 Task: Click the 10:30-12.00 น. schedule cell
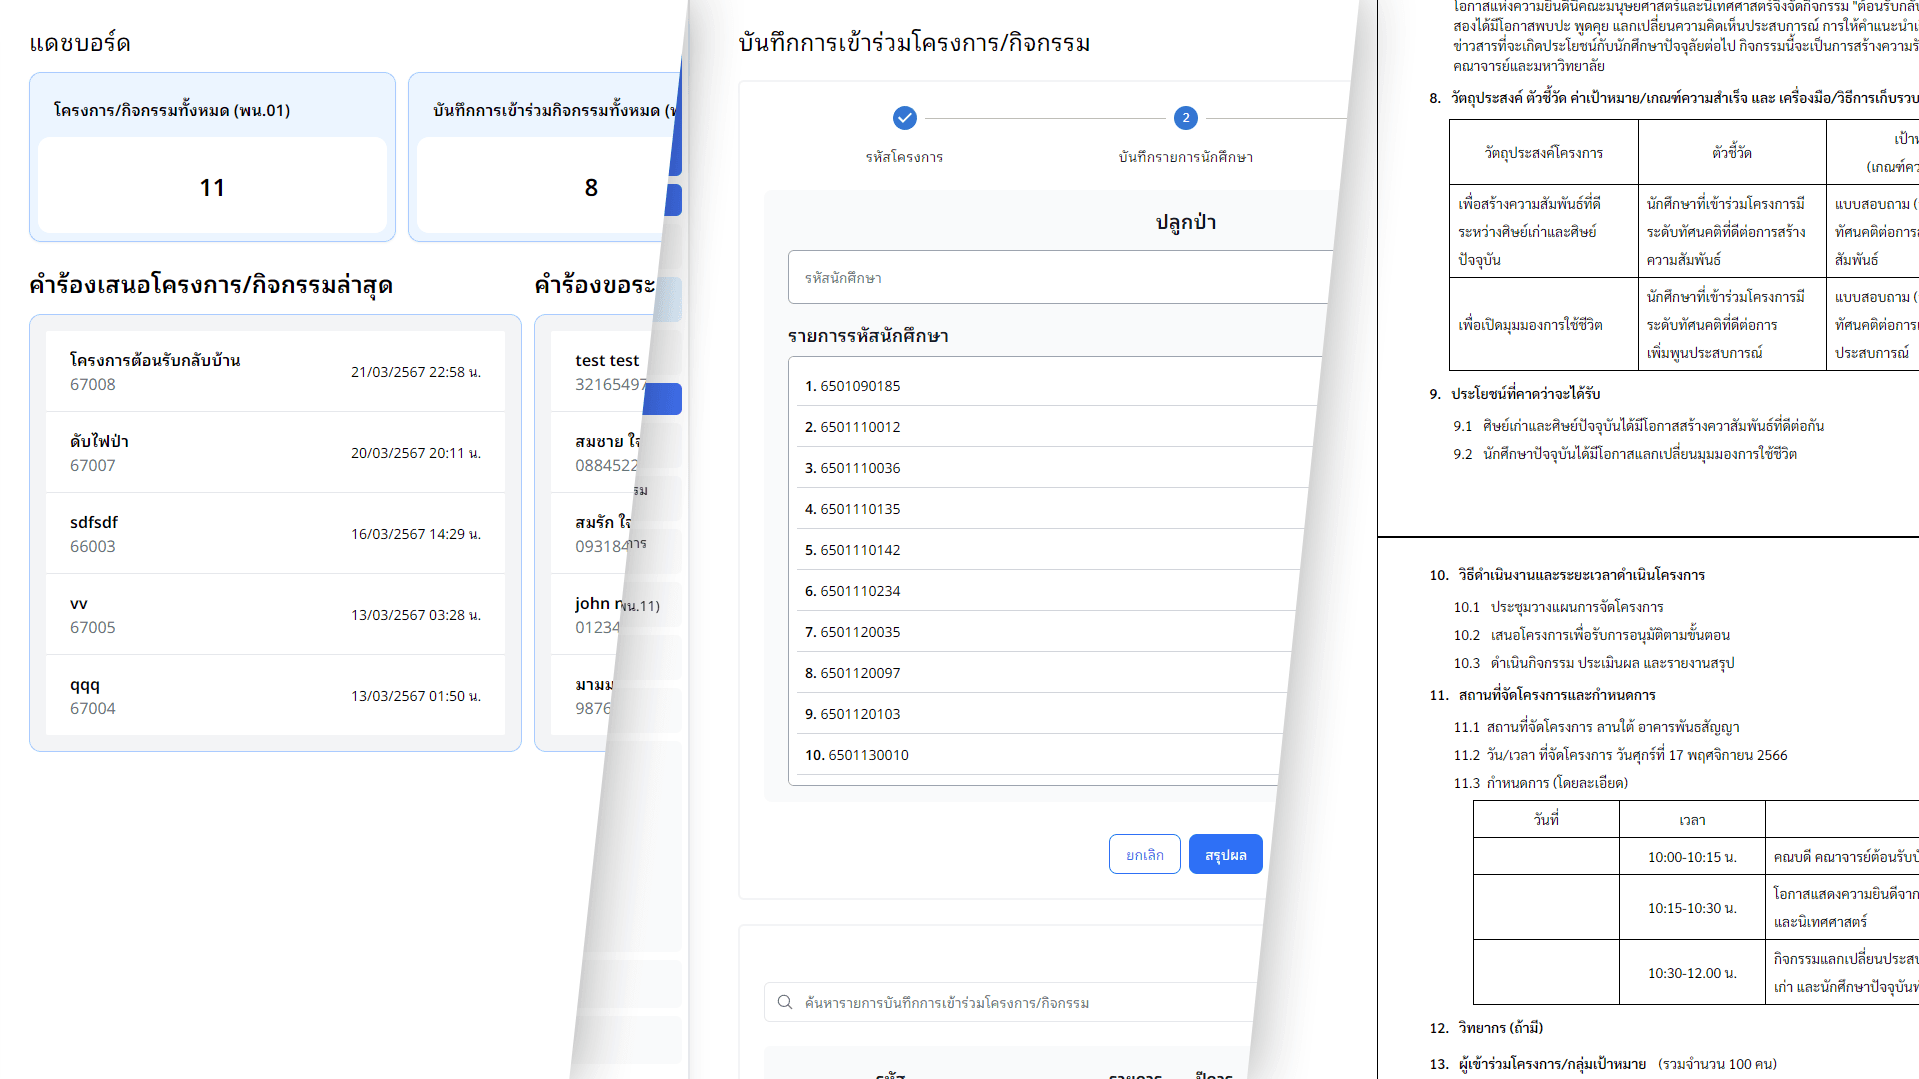tap(1692, 973)
